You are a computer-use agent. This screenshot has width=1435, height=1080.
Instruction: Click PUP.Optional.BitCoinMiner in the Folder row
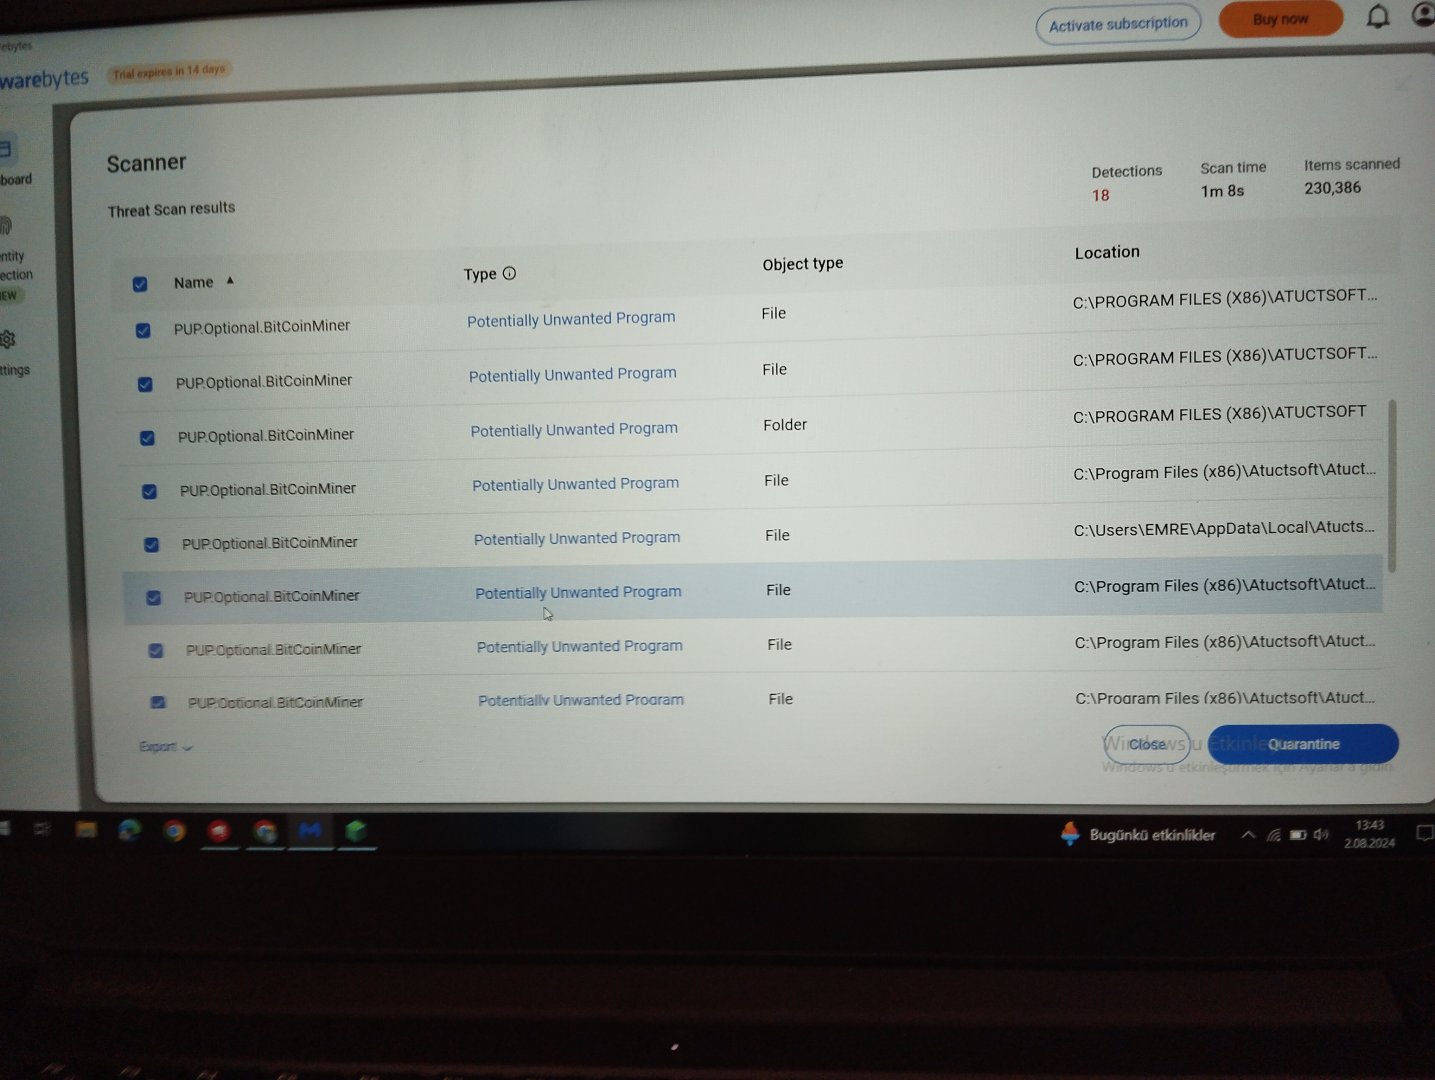tap(266, 436)
